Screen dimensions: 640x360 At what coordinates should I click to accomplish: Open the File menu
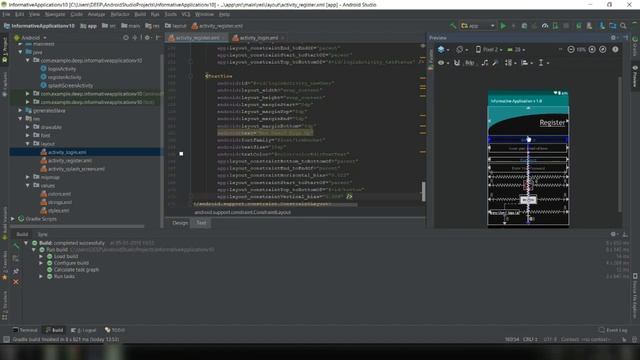pyautogui.click(x=6, y=14)
